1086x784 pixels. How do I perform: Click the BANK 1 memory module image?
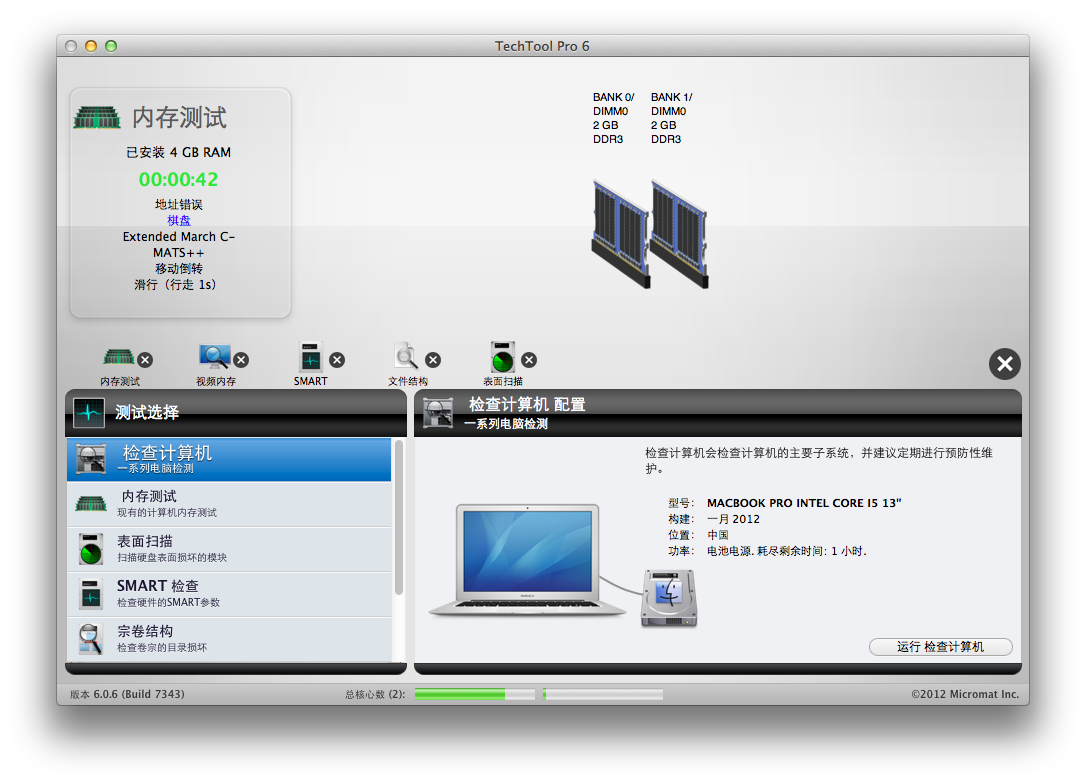pos(679,234)
